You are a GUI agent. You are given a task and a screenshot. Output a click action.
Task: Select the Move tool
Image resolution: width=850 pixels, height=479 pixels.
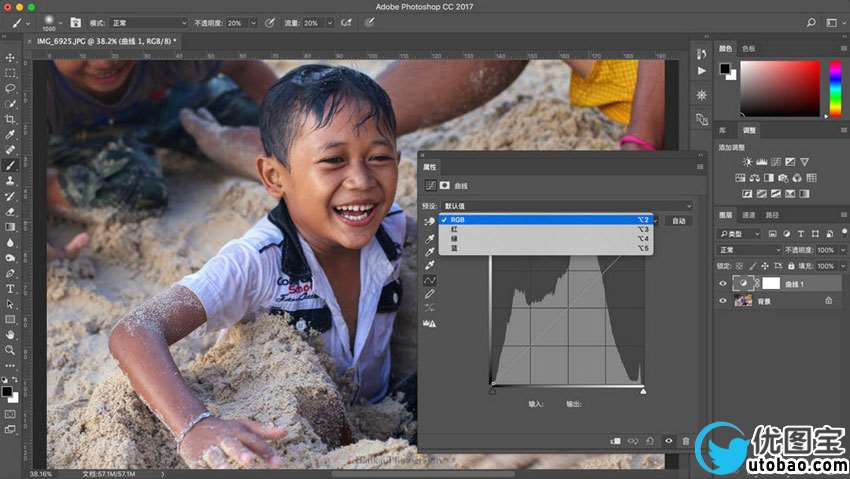[x=10, y=57]
